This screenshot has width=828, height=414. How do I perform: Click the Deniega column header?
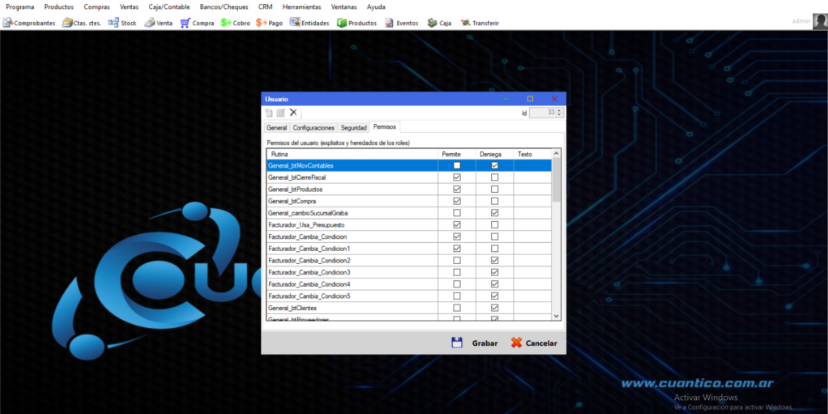[494, 154]
